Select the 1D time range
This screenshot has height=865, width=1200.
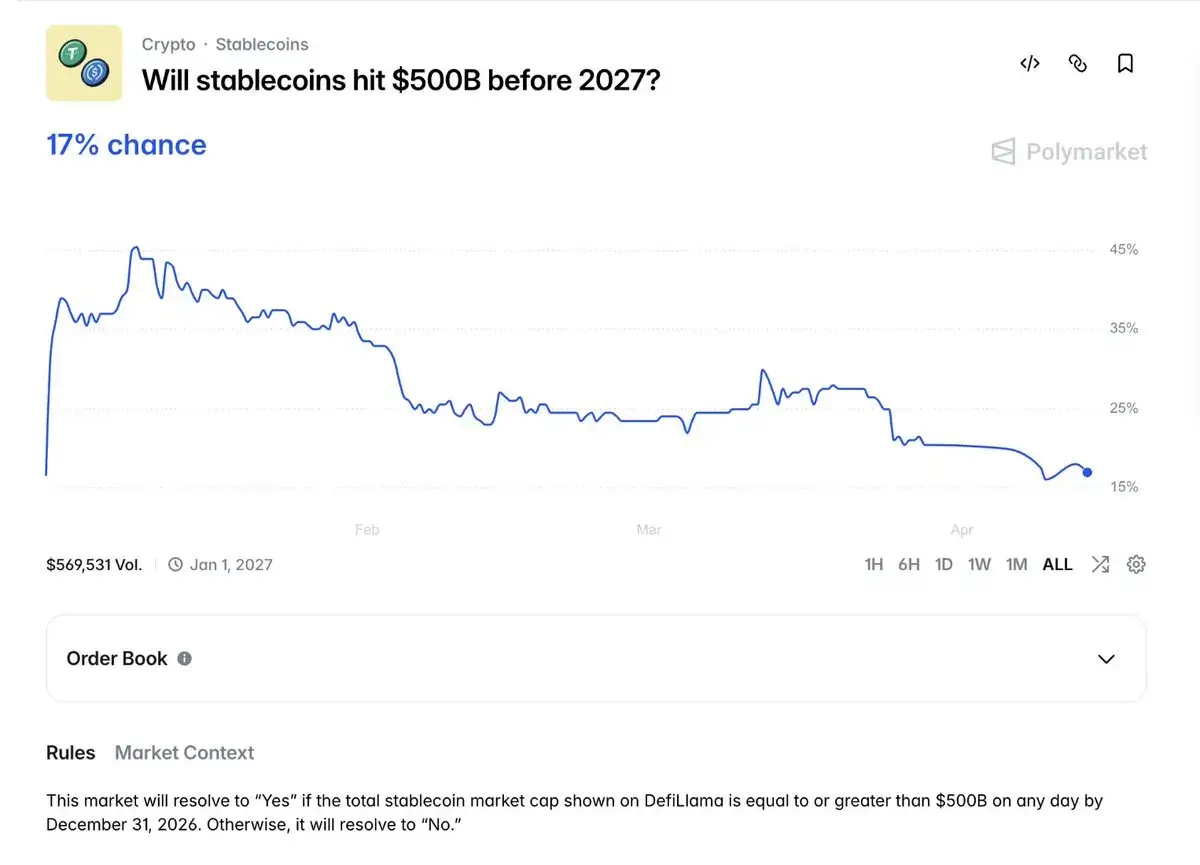943,564
